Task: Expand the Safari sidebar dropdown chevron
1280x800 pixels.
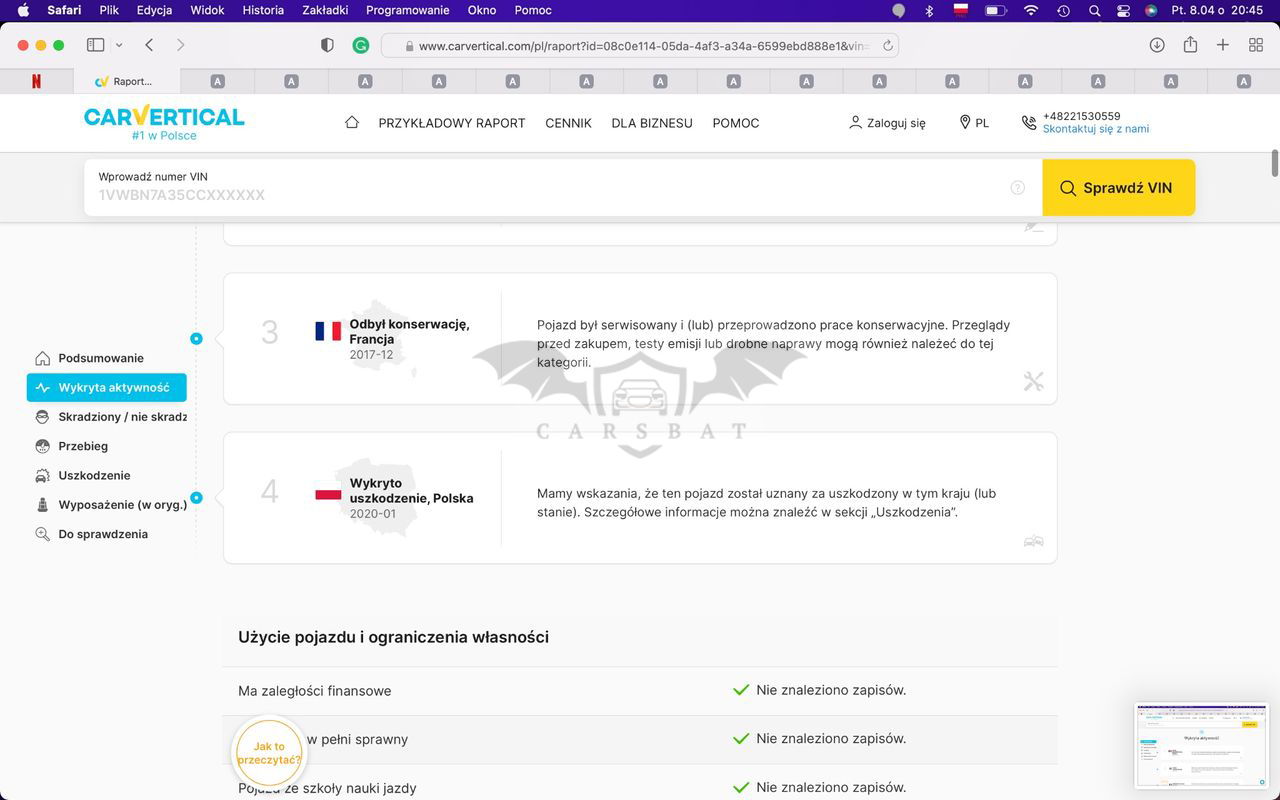Action: (x=119, y=45)
